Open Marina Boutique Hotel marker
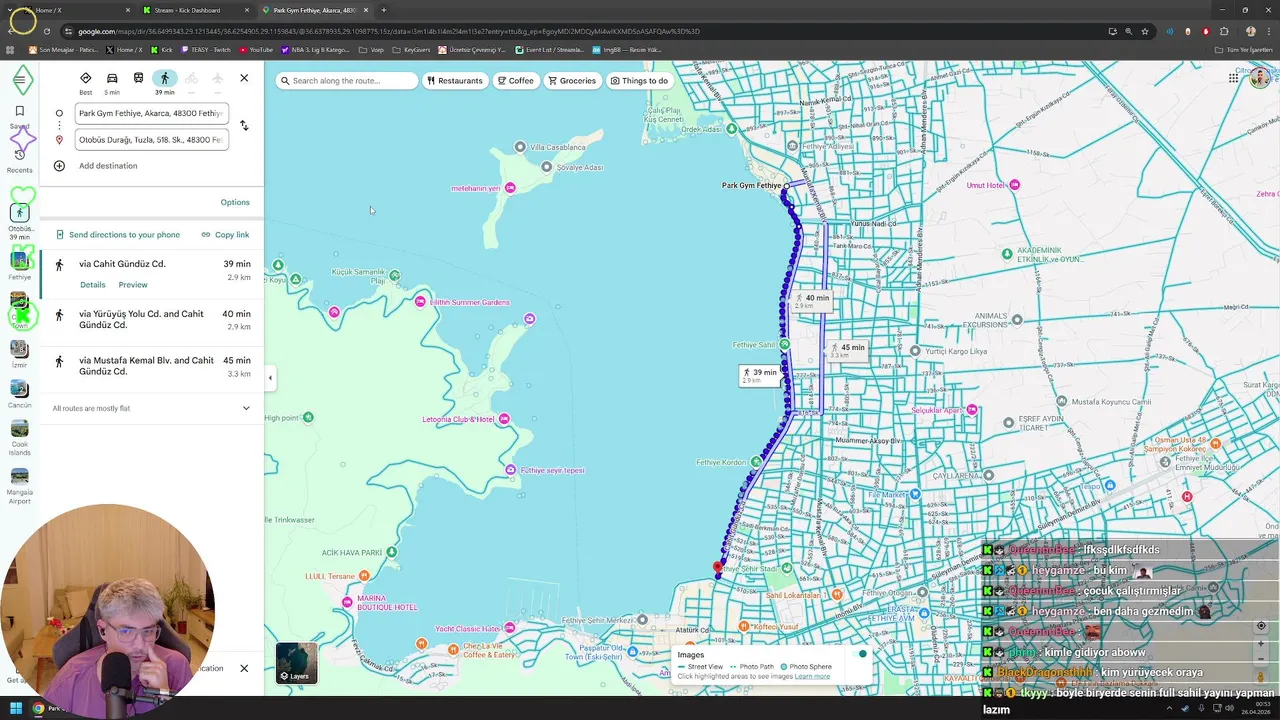Viewport: 1280px width, 720px height. [348, 601]
